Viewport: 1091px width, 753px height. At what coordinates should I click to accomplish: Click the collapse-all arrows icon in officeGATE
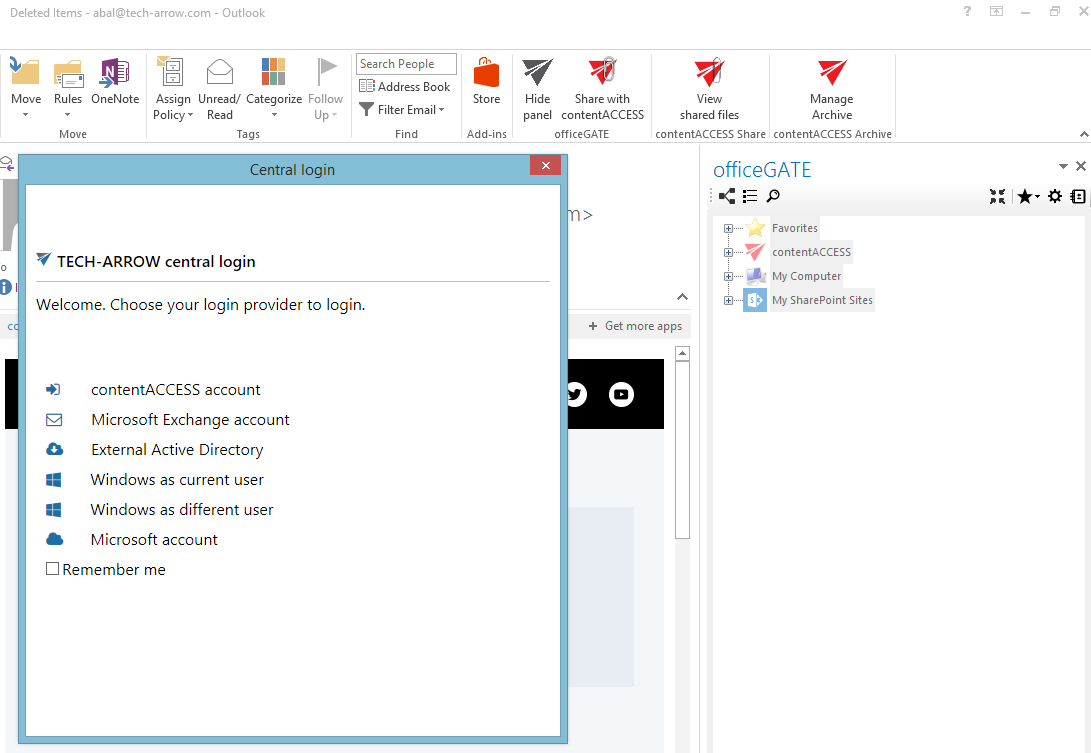(x=997, y=196)
